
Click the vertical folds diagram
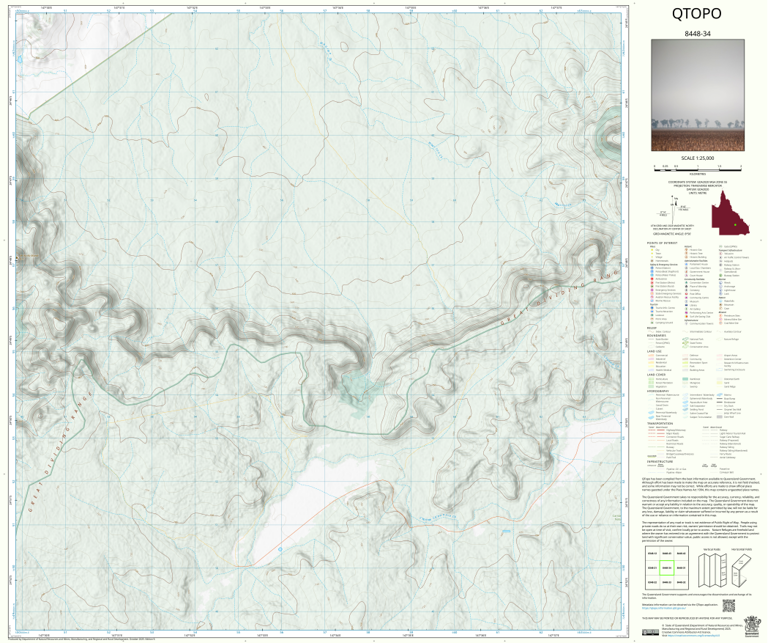coord(711,570)
